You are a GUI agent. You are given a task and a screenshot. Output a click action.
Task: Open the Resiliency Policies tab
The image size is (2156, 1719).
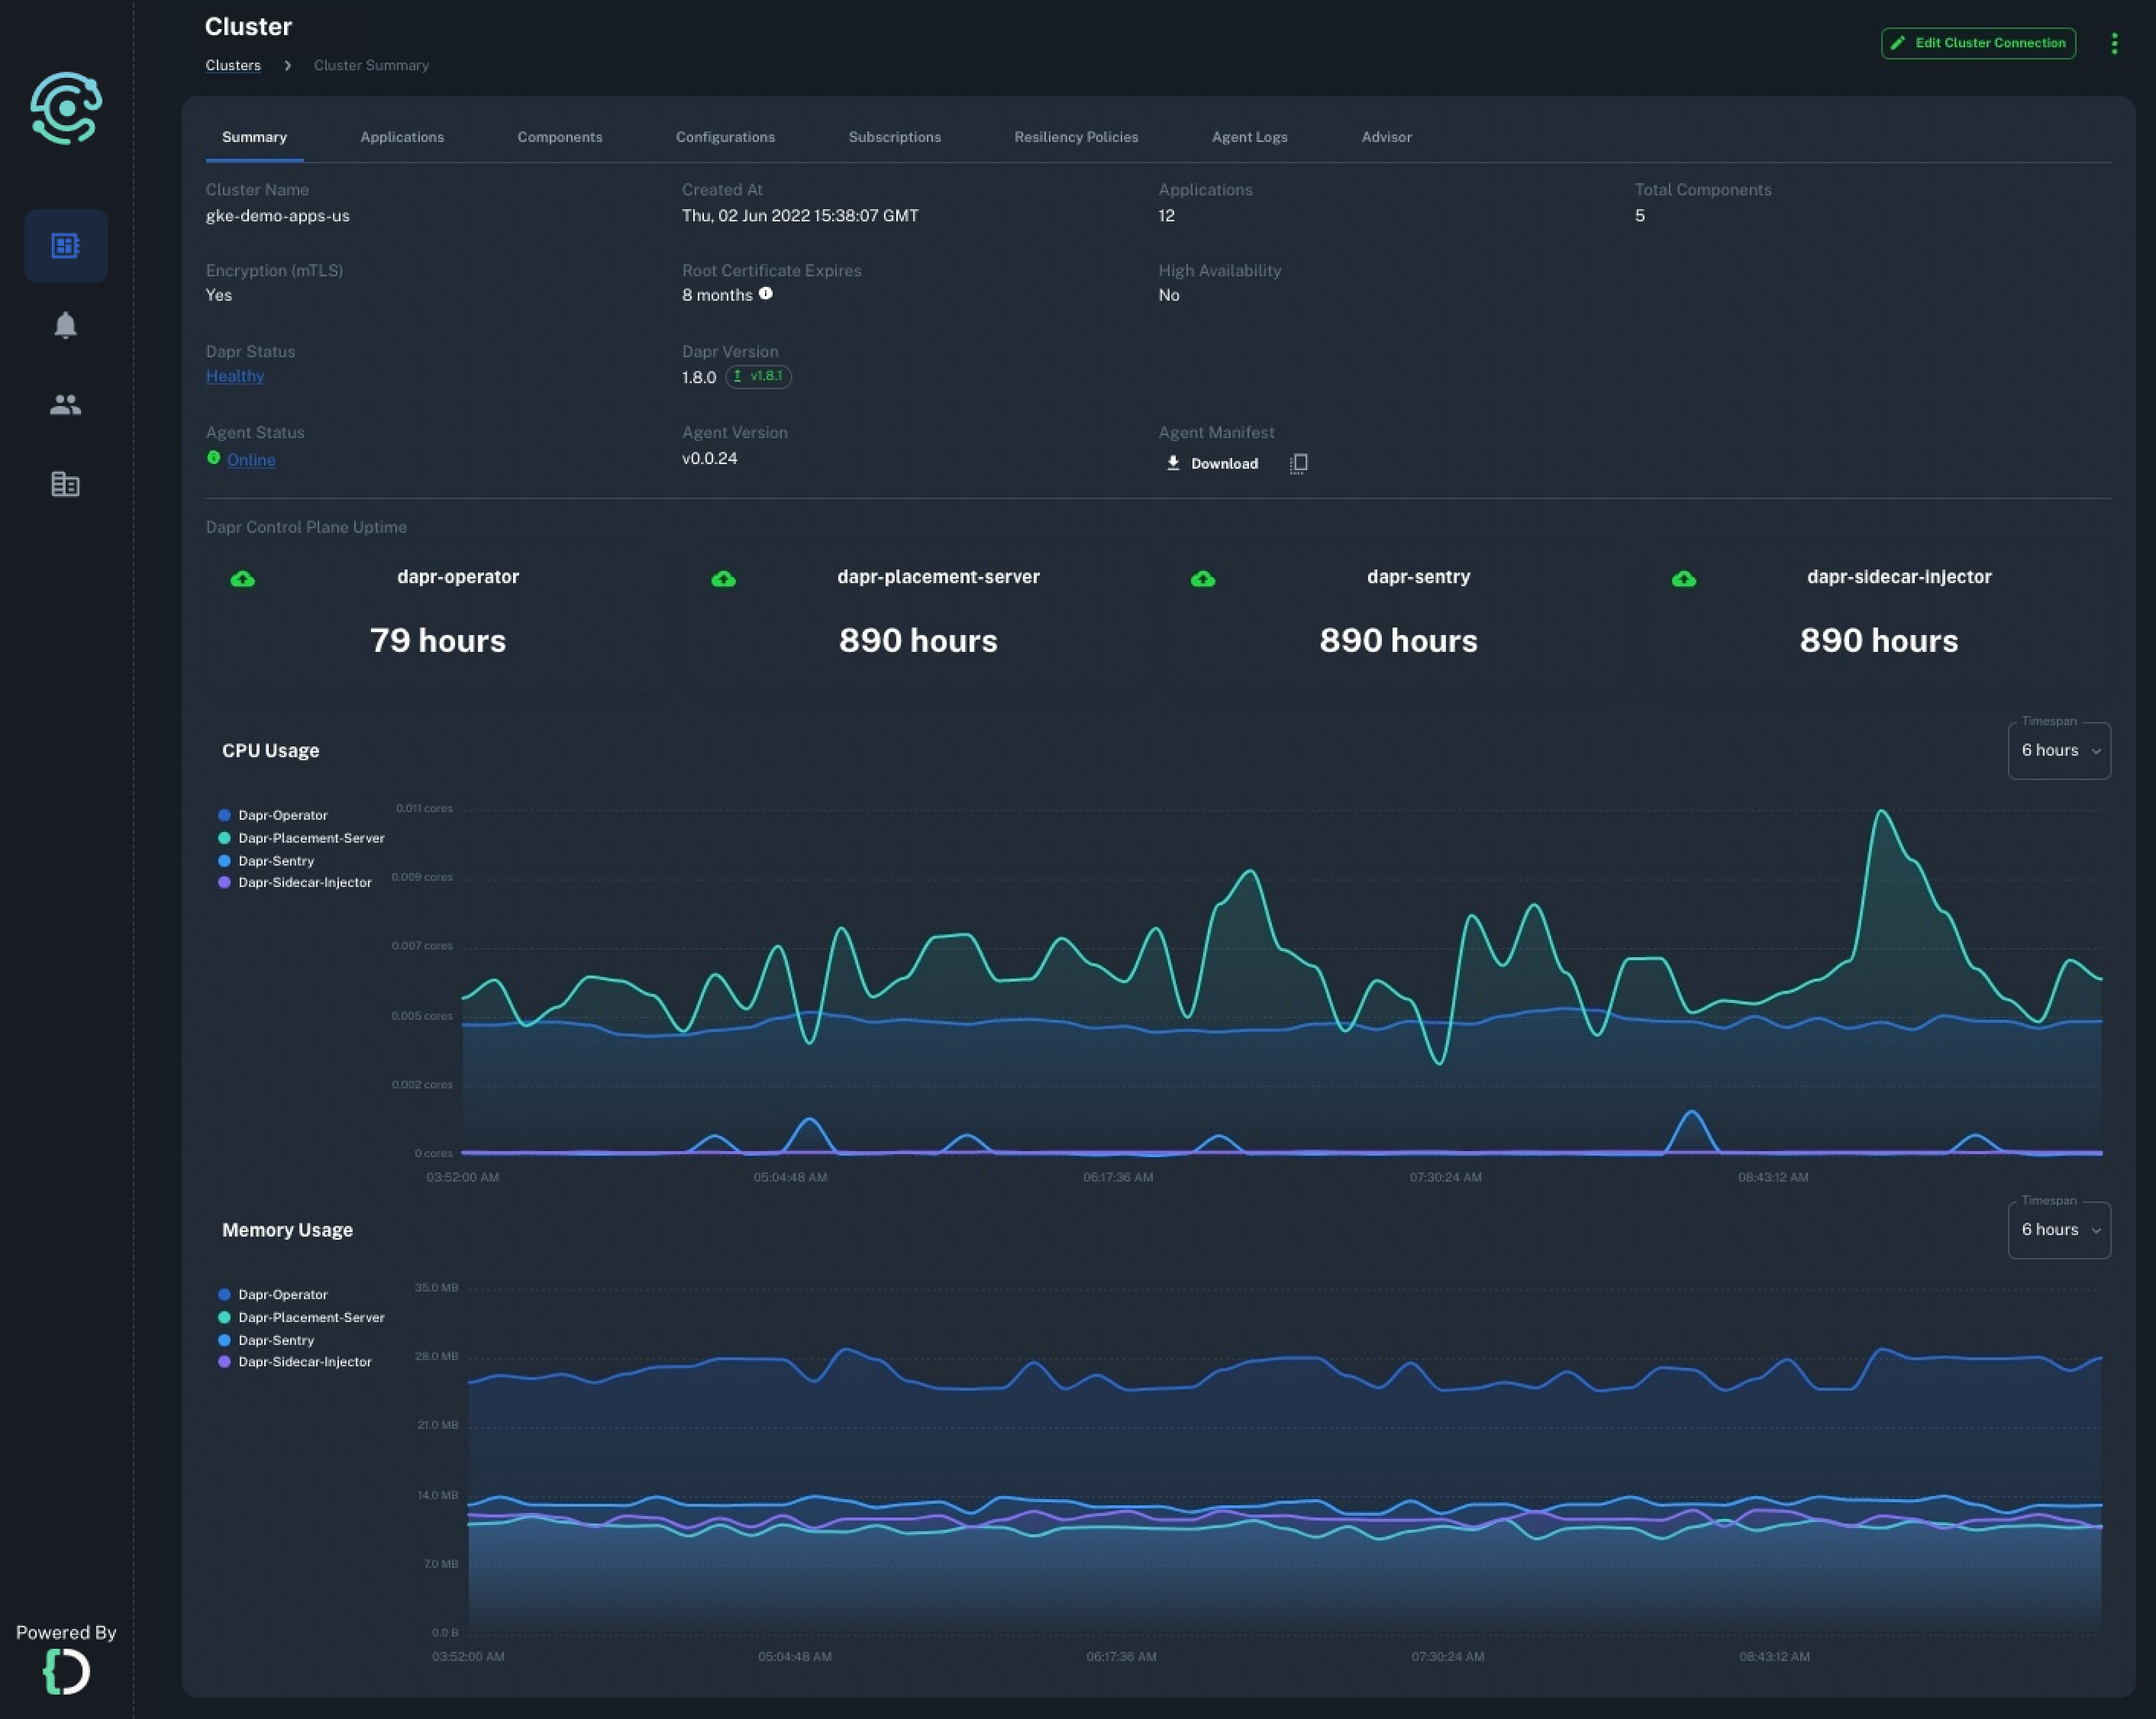pyautogui.click(x=1075, y=137)
